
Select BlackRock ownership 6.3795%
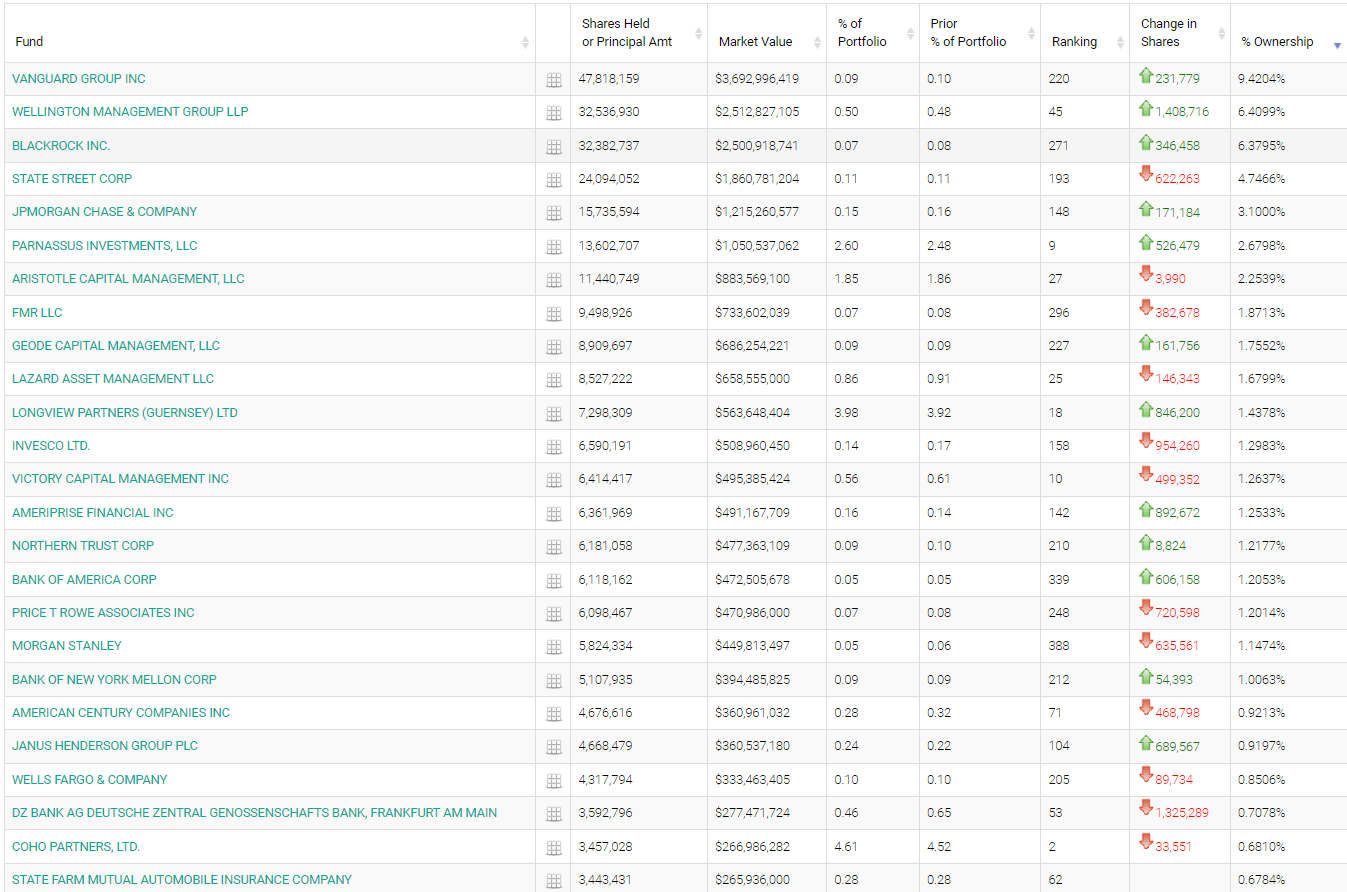(x=1263, y=146)
